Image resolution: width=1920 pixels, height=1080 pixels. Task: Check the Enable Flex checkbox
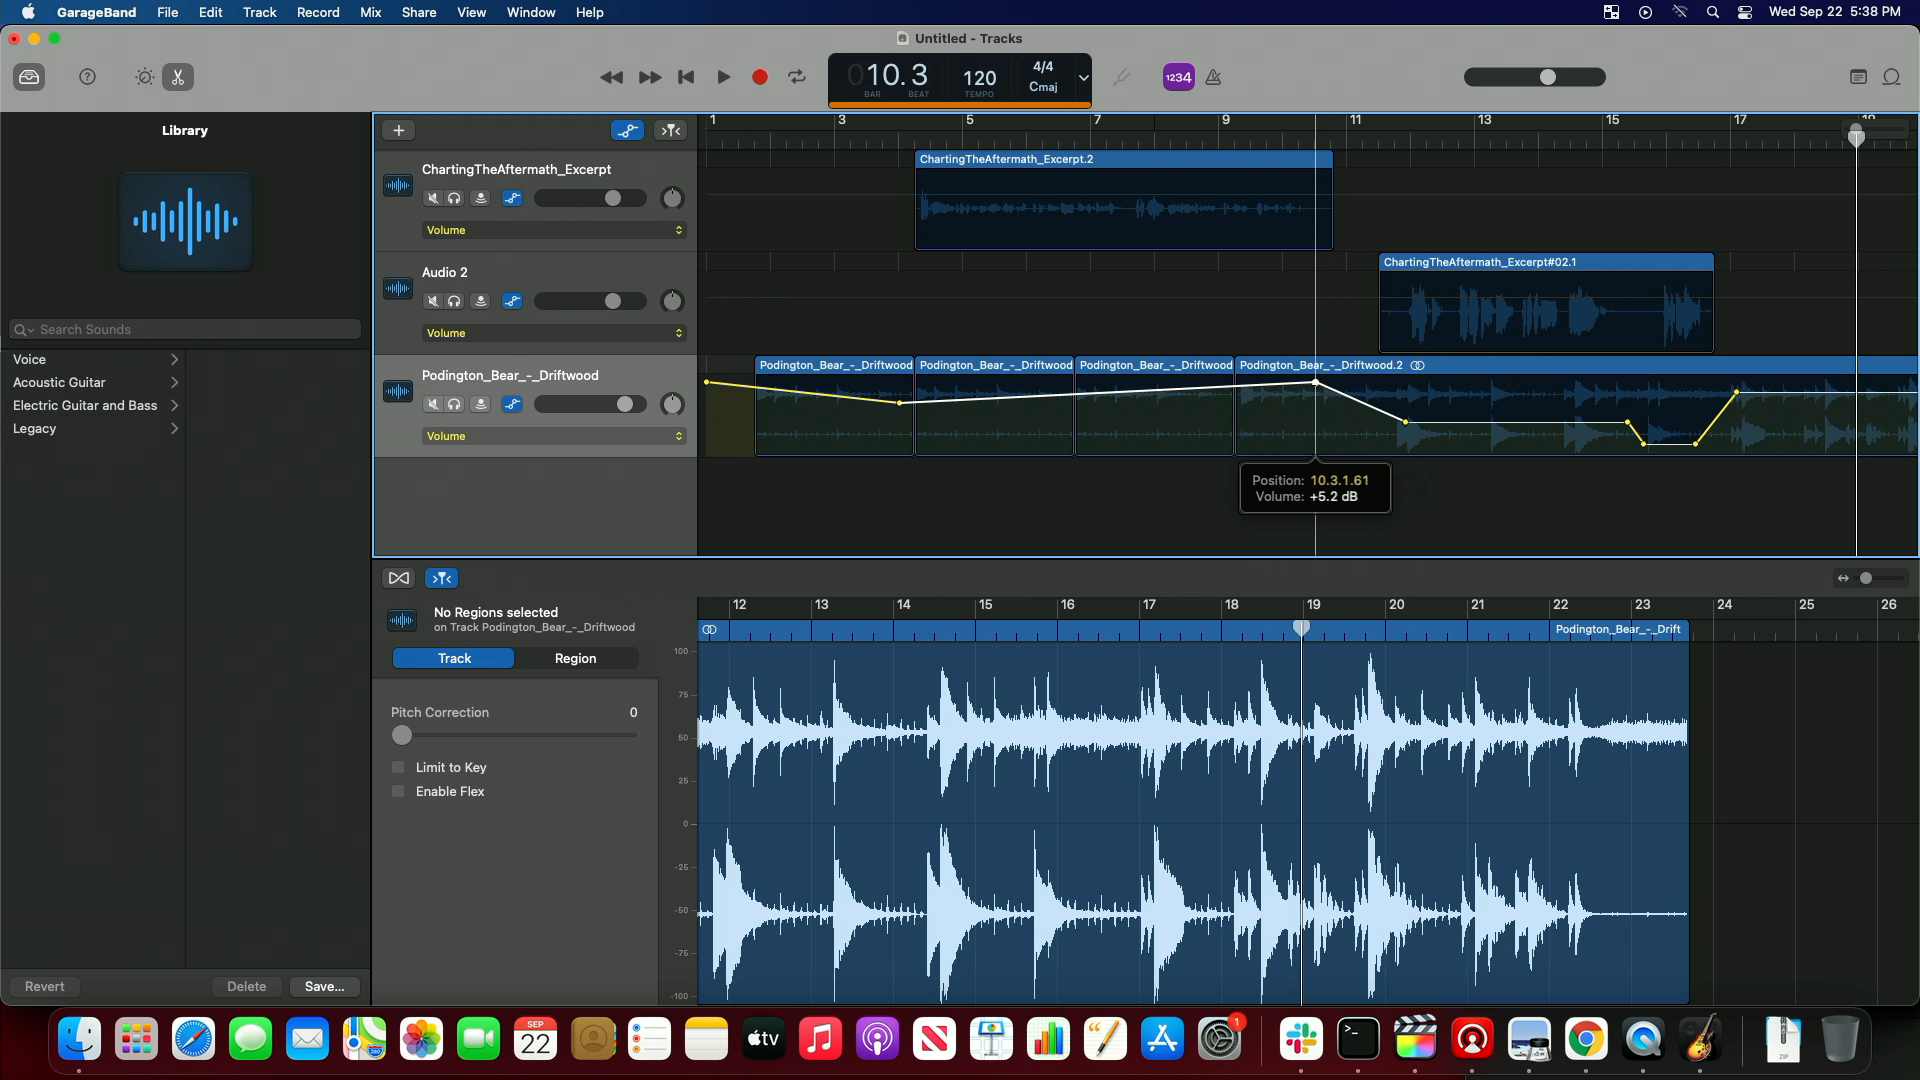(x=398, y=791)
